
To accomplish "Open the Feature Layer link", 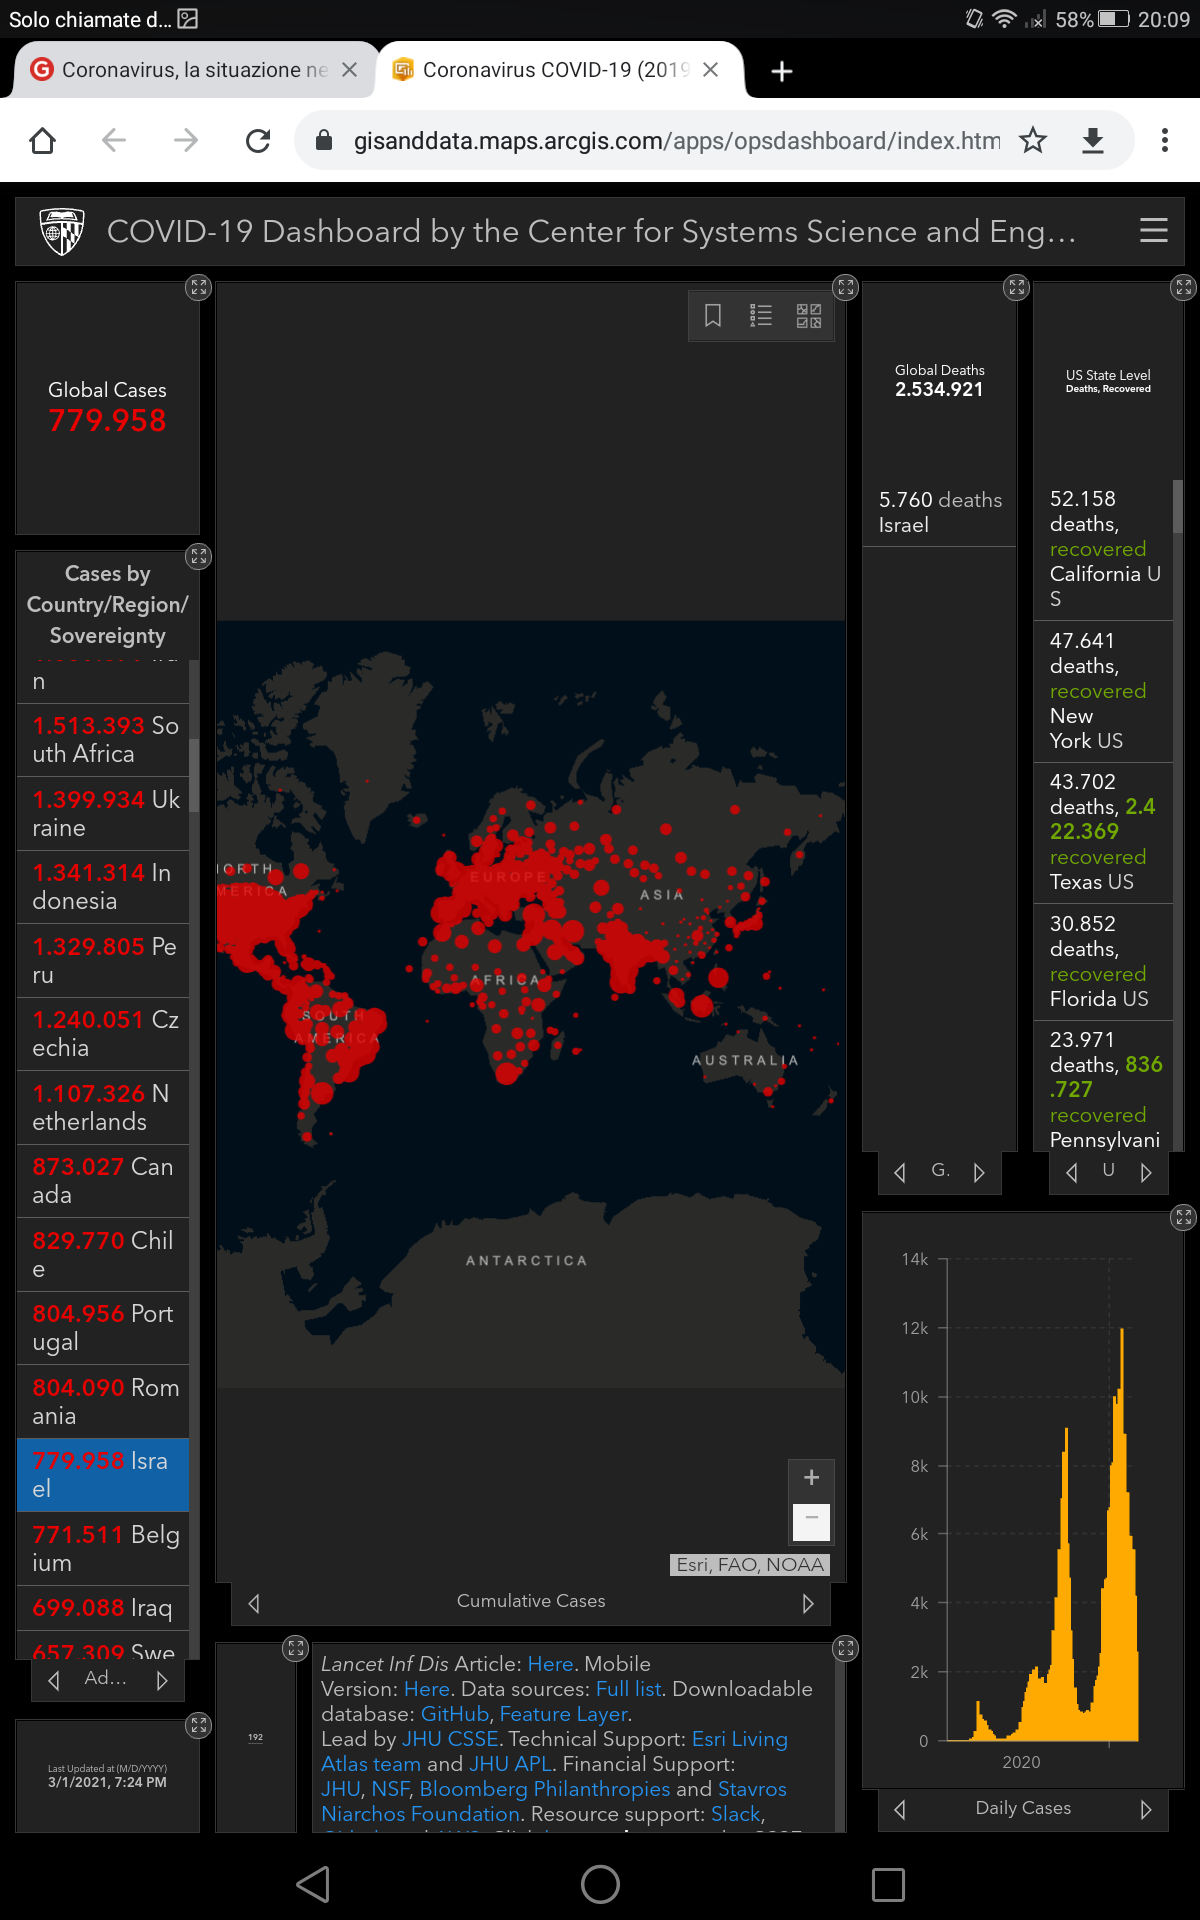I will tap(563, 1714).
